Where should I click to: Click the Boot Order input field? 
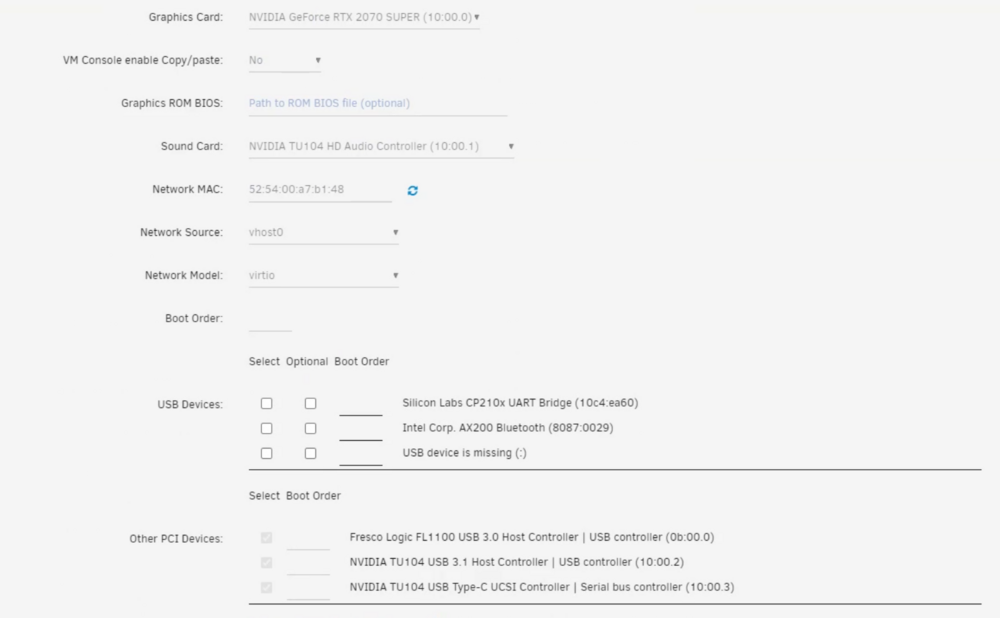(270, 319)
